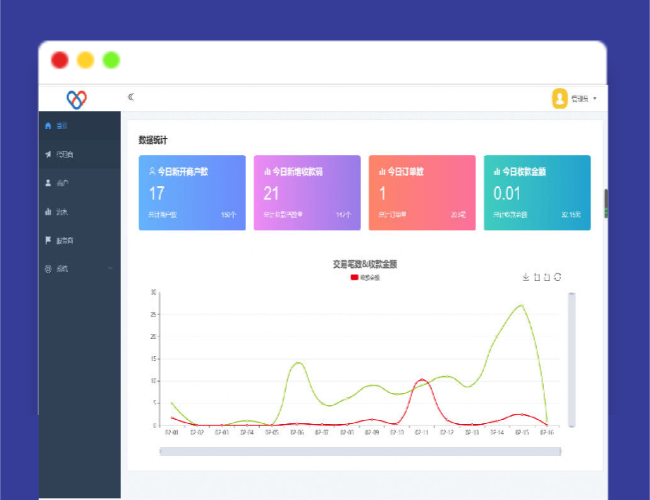Click the chart refresh/restore icon
The height and width of the screenshot is (500, 650).
pyautogui.click(x=558, y=277)
